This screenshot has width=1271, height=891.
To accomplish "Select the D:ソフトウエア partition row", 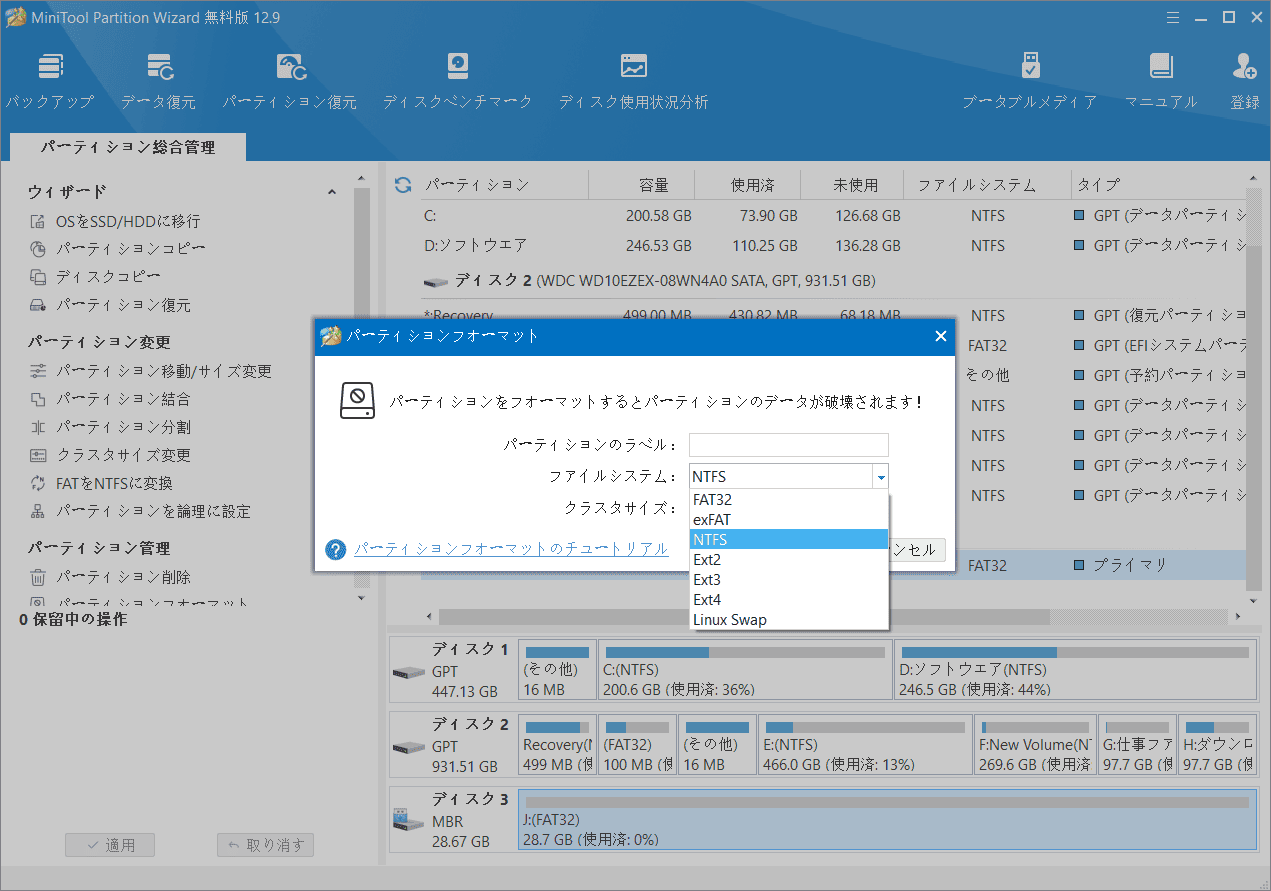I will (x=832, y=245).
